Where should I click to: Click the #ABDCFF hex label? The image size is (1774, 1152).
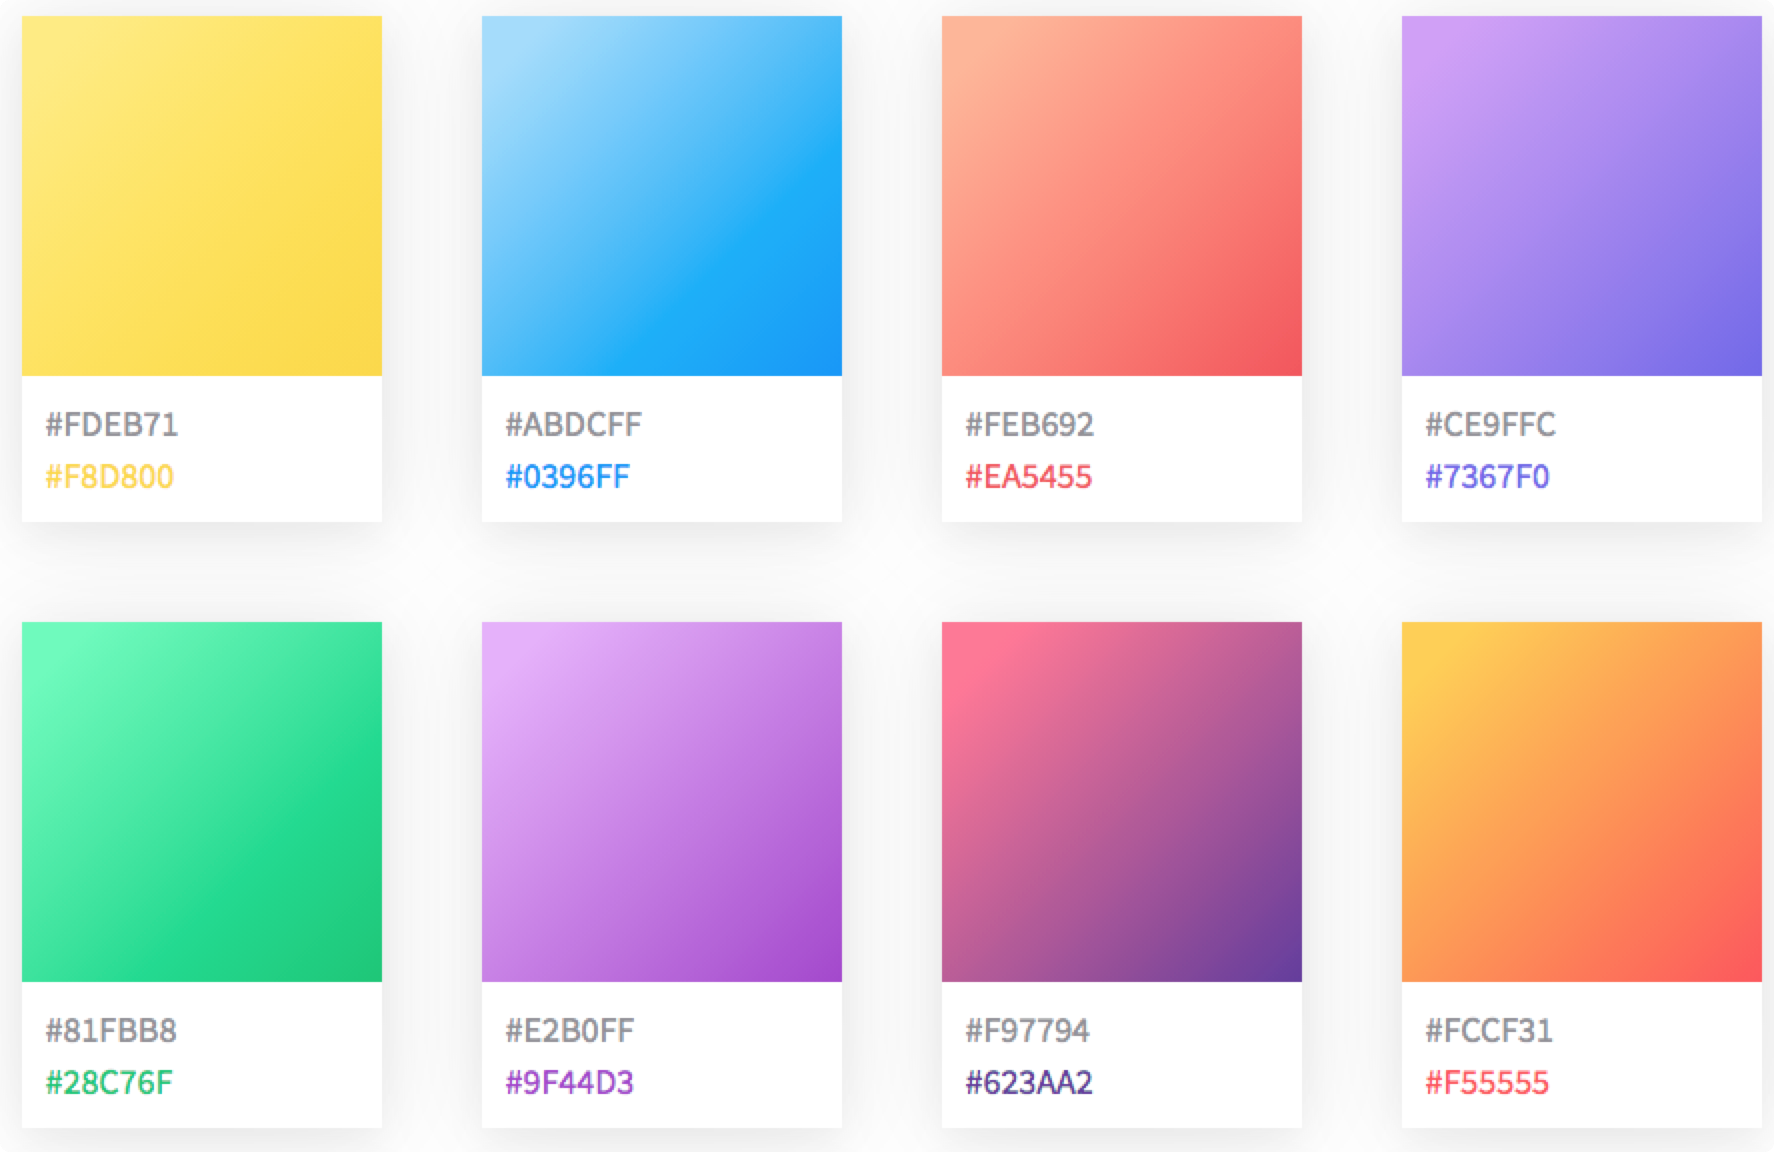(573, 425)
